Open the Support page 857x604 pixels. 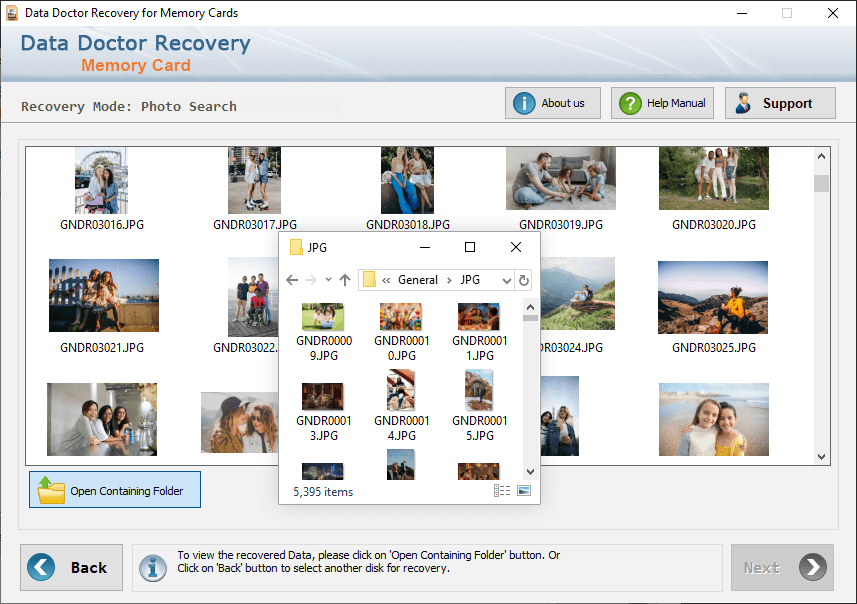(780, 103)
